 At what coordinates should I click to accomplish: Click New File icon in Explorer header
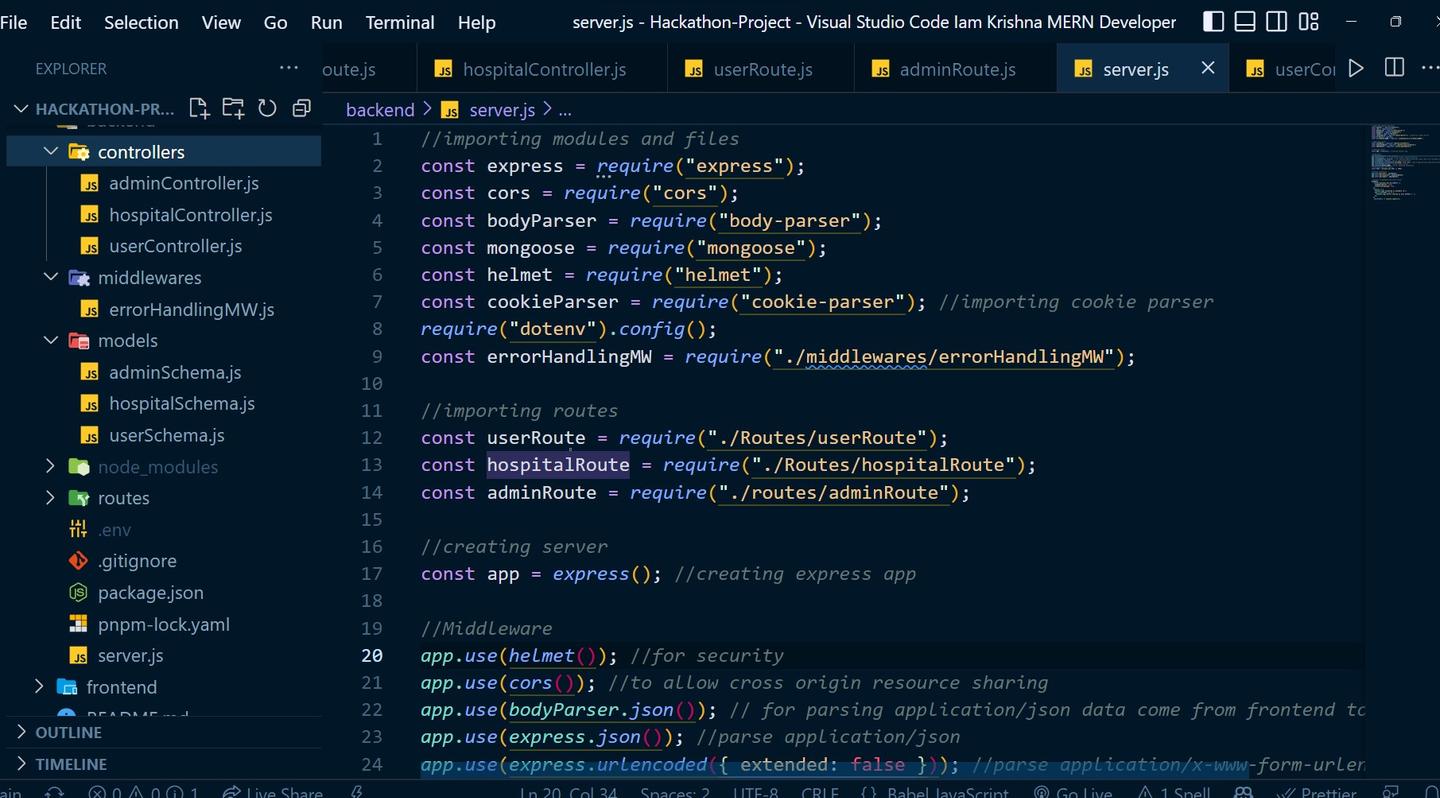(199, 108)
